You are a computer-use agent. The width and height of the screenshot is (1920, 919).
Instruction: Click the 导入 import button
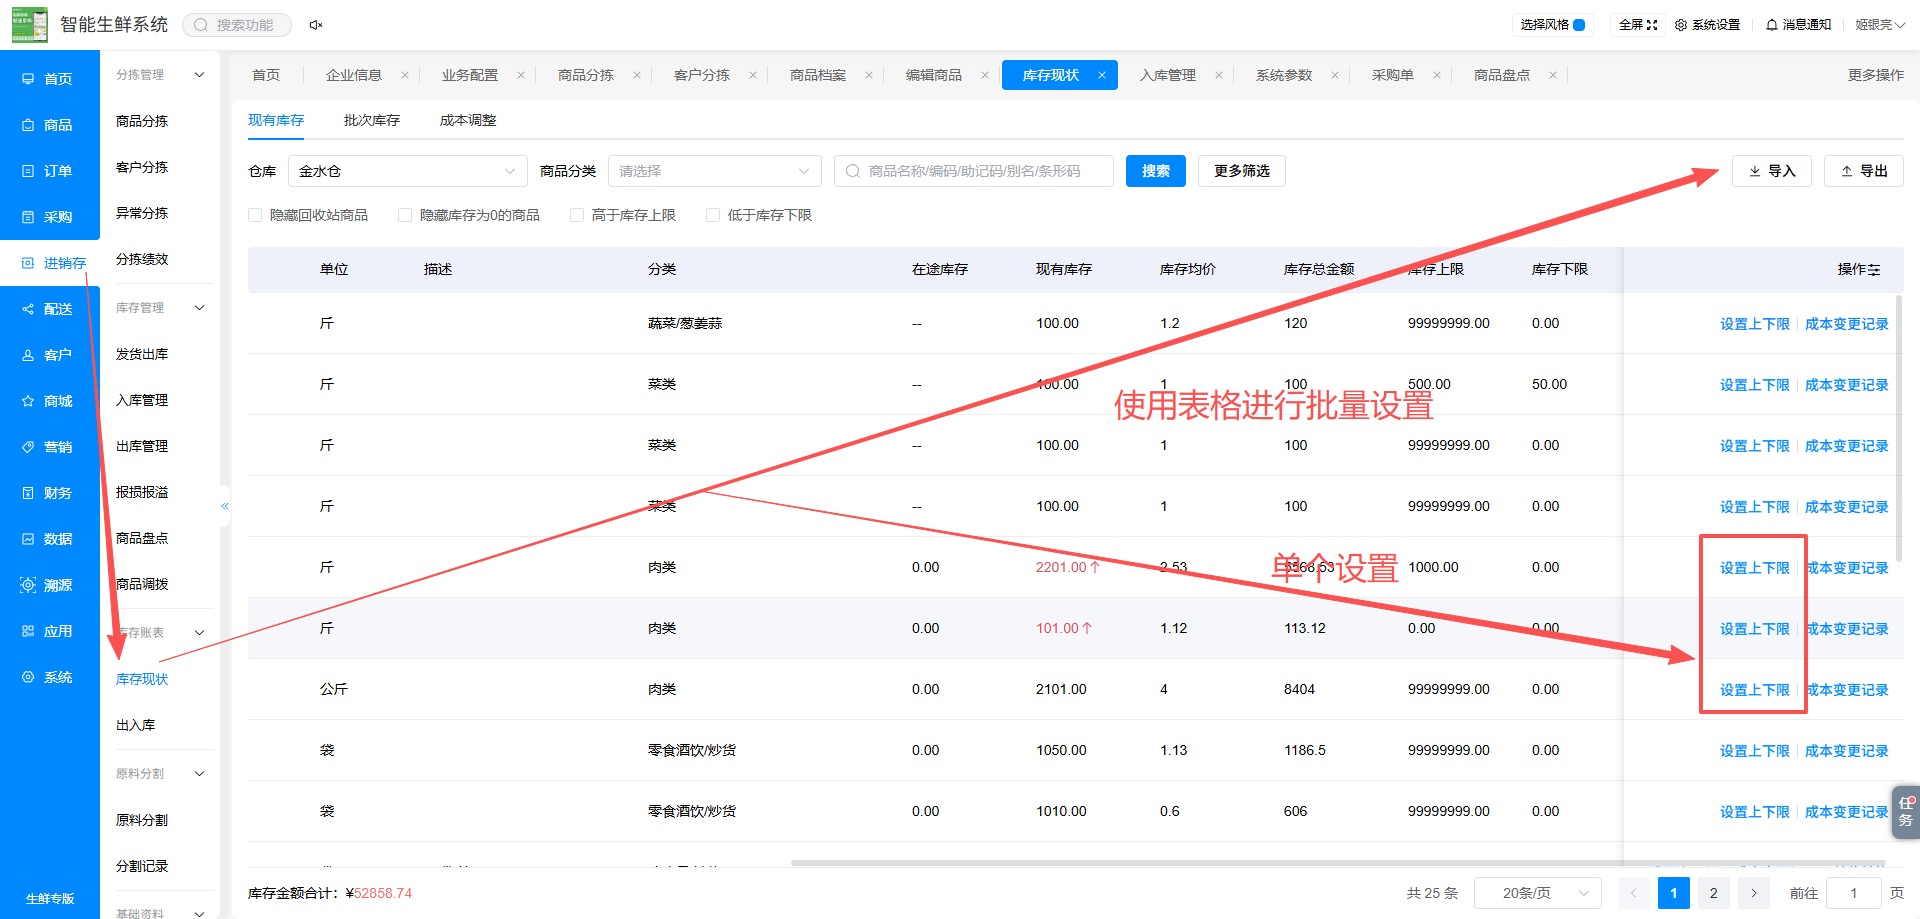click(1772, 171)
